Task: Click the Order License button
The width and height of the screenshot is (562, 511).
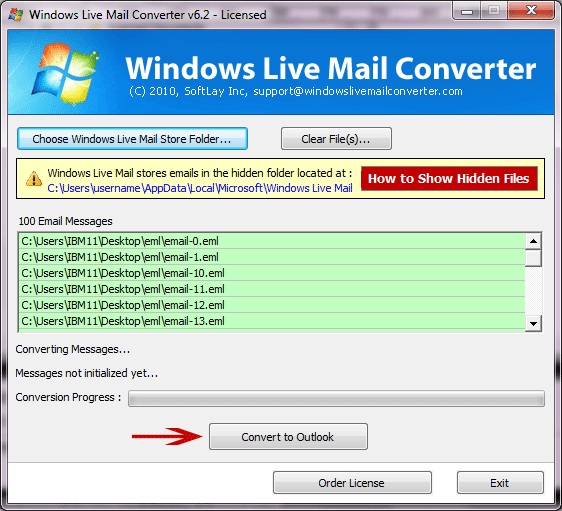Action: (352, 483)
